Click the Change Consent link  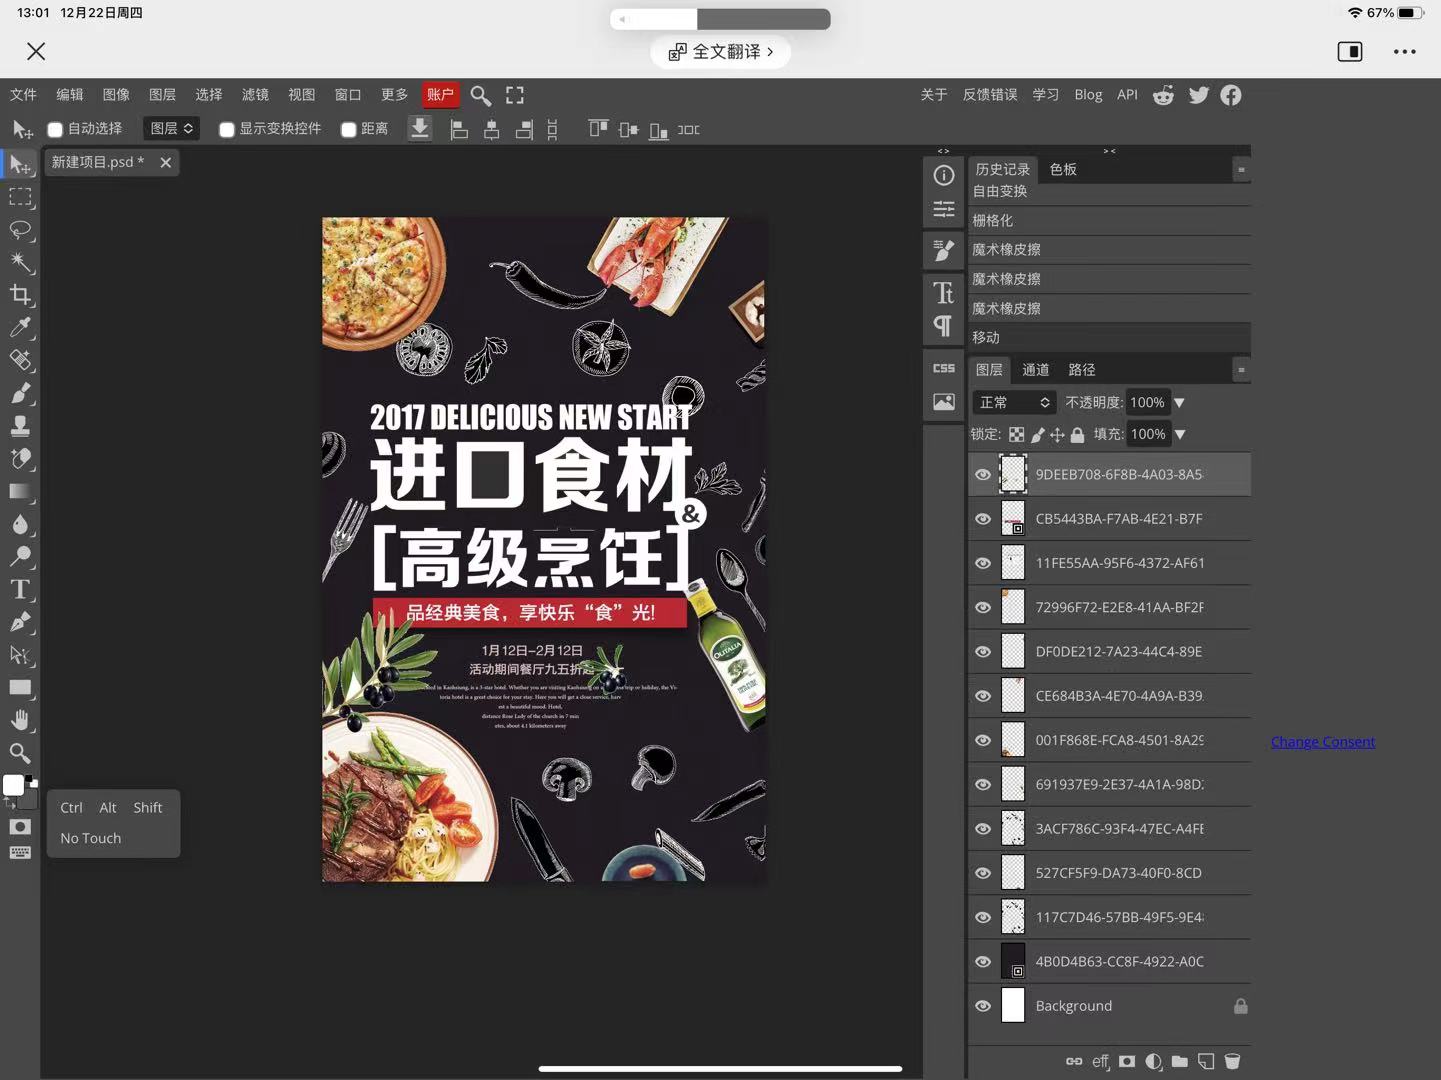(1322, 742)
